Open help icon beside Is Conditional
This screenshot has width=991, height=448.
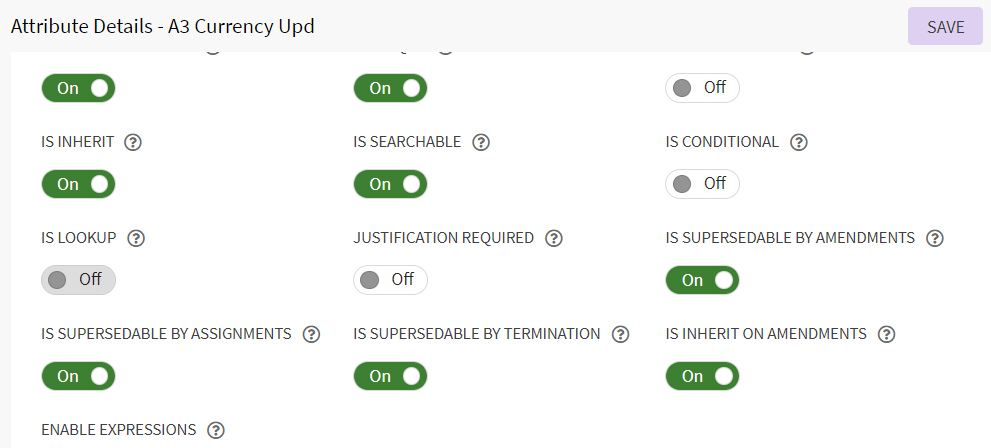pos(799,142)
